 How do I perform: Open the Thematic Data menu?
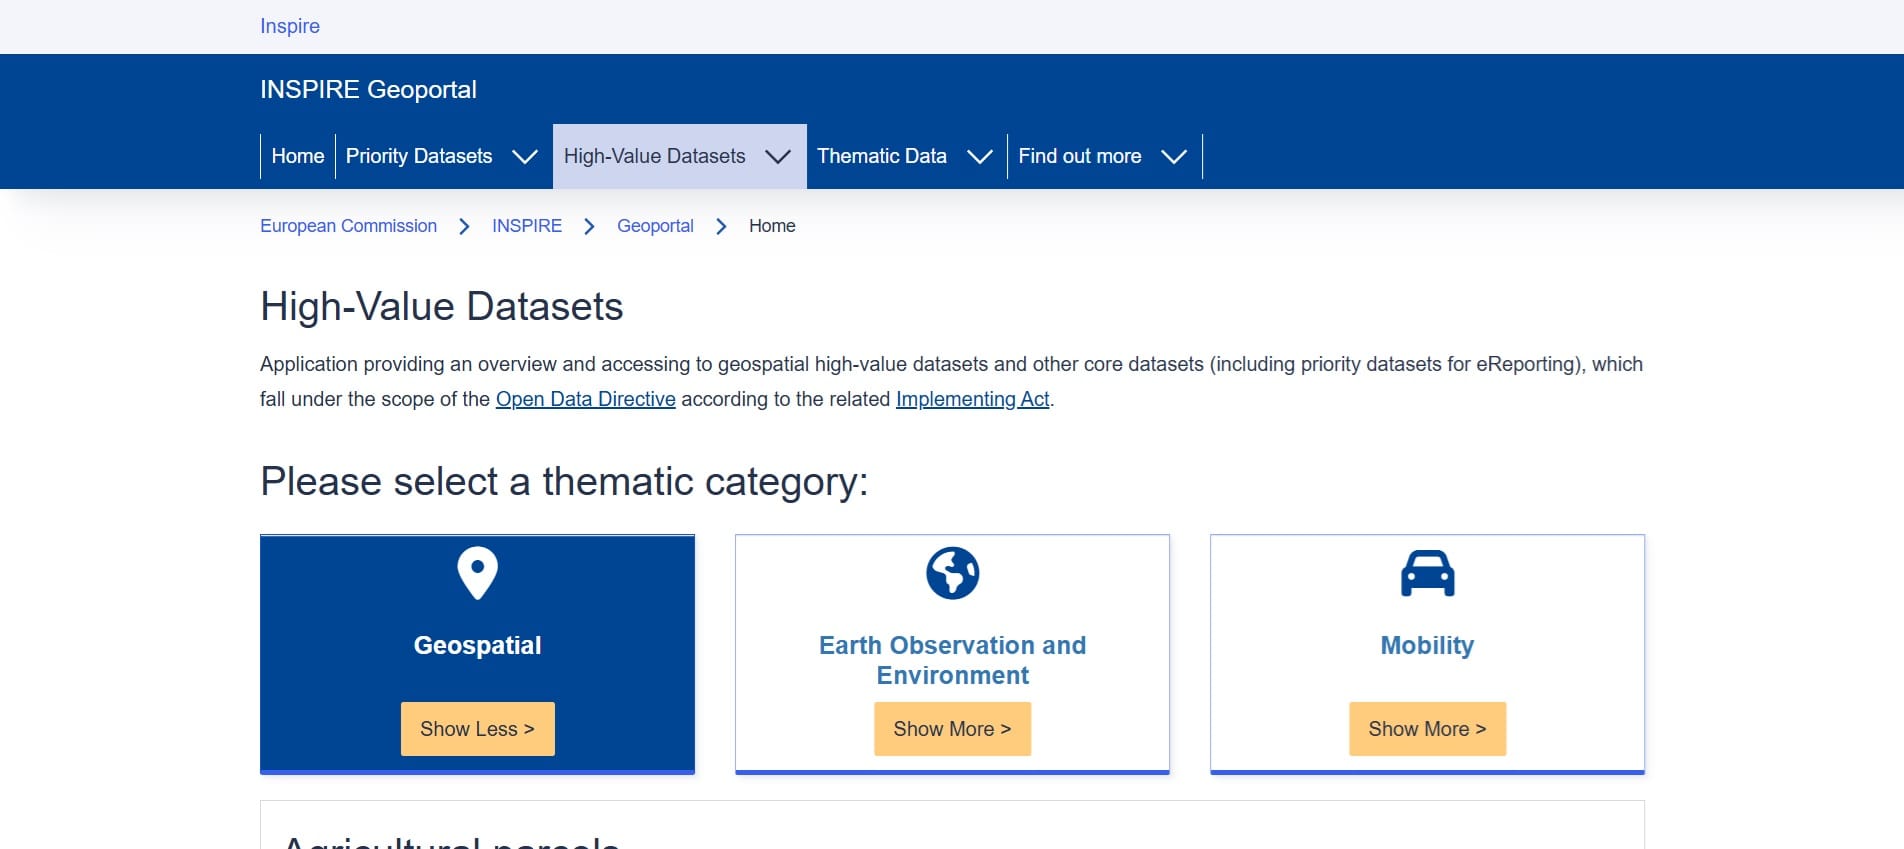[x=882, y=156]
